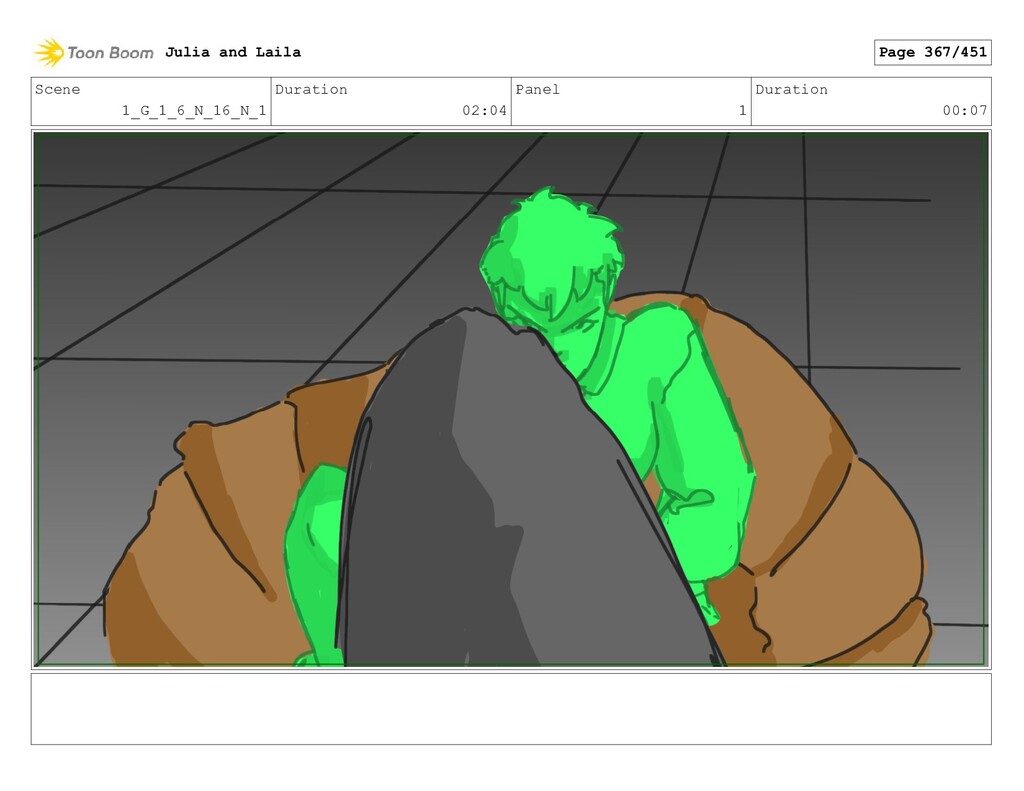Viewport: 1024px width, 791px height.
Task: Click the panel duration value '00:07'
Action: pyautogui.click(x=965, y=110)
